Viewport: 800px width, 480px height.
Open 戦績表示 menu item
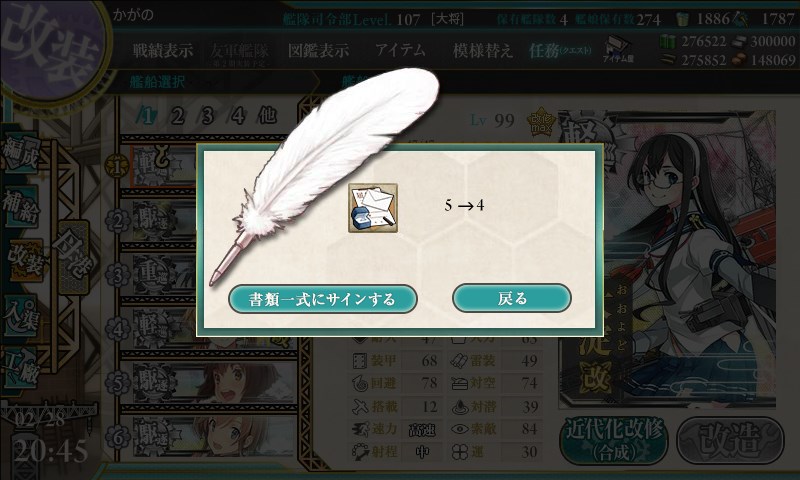coord(163,50)
